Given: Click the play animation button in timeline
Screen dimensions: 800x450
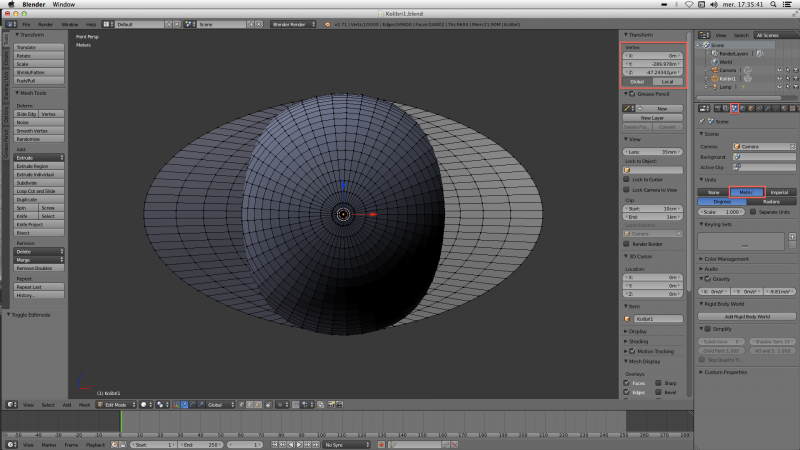Looking at the screenshot, I should (299, 445).
